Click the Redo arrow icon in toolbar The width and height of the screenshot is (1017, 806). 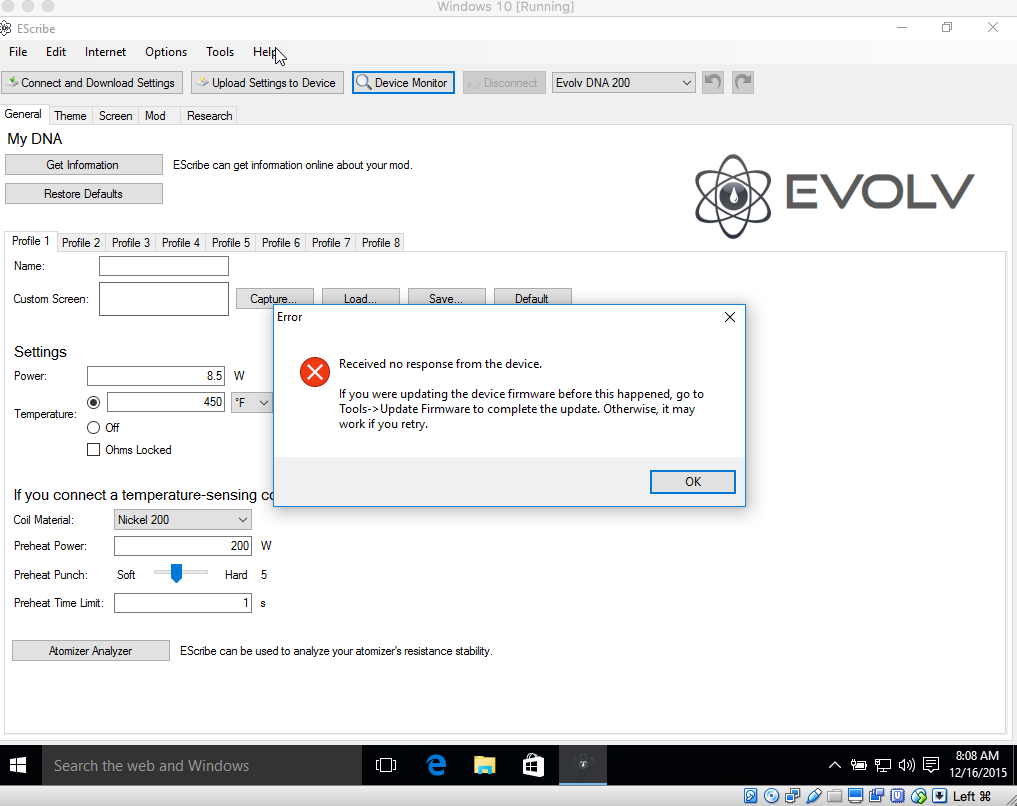click(x=743, y=82)
